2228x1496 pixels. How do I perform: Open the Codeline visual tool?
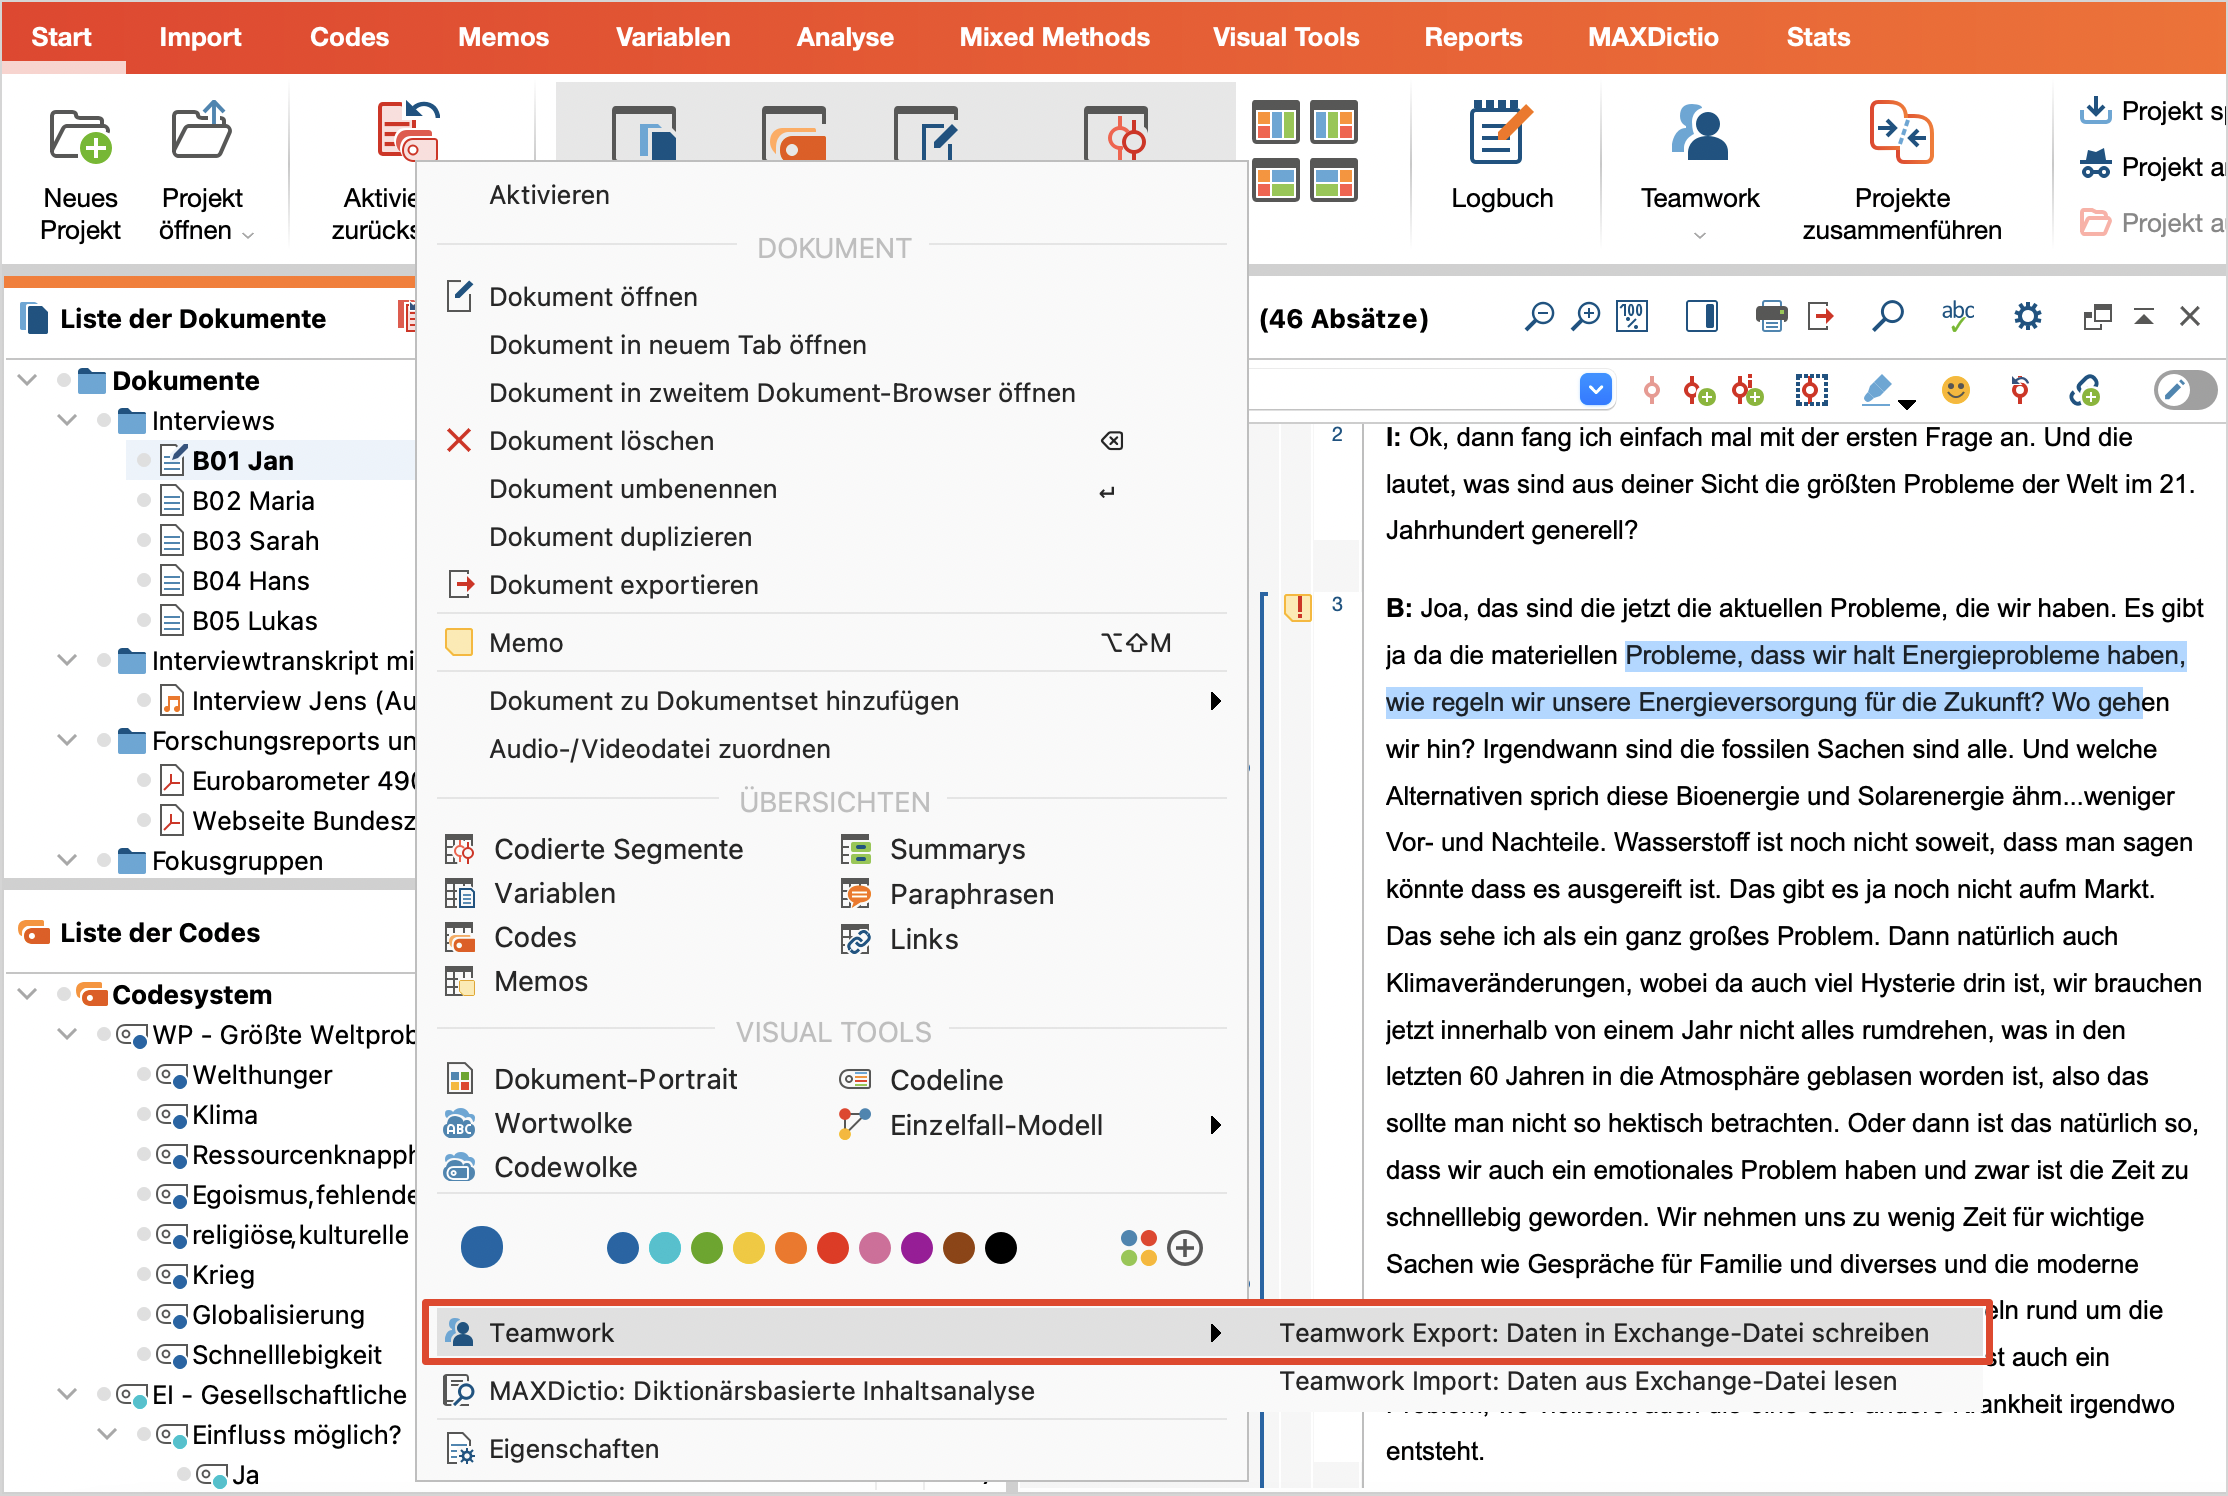(945, 1079)
